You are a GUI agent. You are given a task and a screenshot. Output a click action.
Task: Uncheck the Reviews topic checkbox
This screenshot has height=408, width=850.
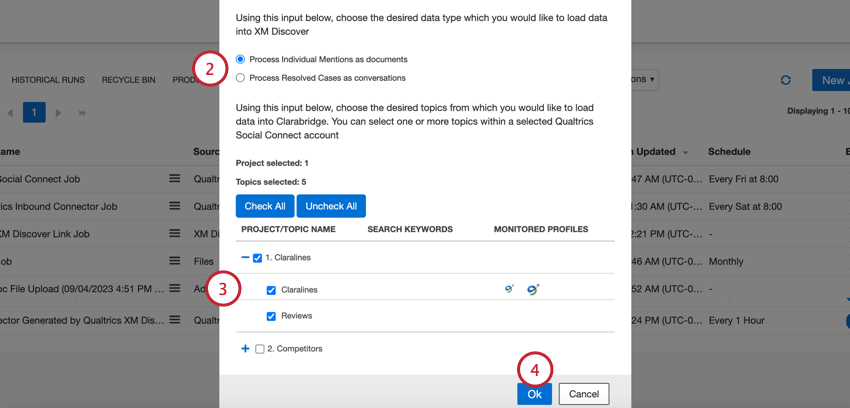(271, 316)
